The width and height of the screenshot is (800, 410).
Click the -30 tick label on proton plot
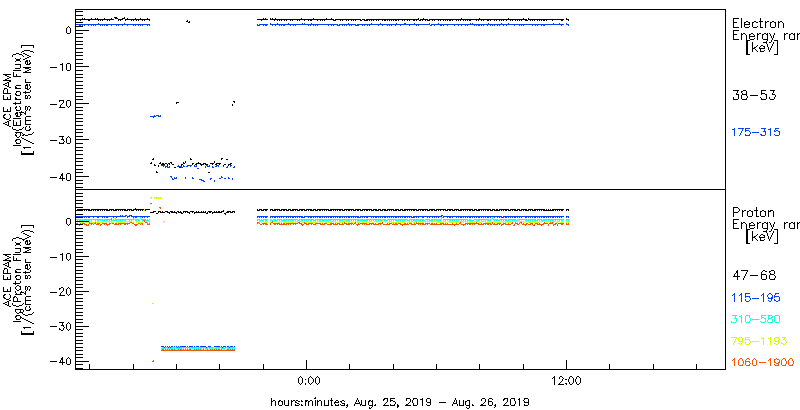[62, 326]
